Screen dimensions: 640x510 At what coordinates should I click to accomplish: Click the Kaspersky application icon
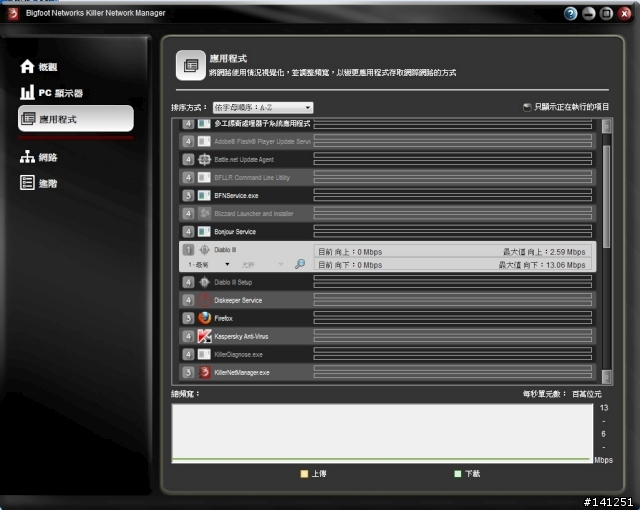point(204,336)
